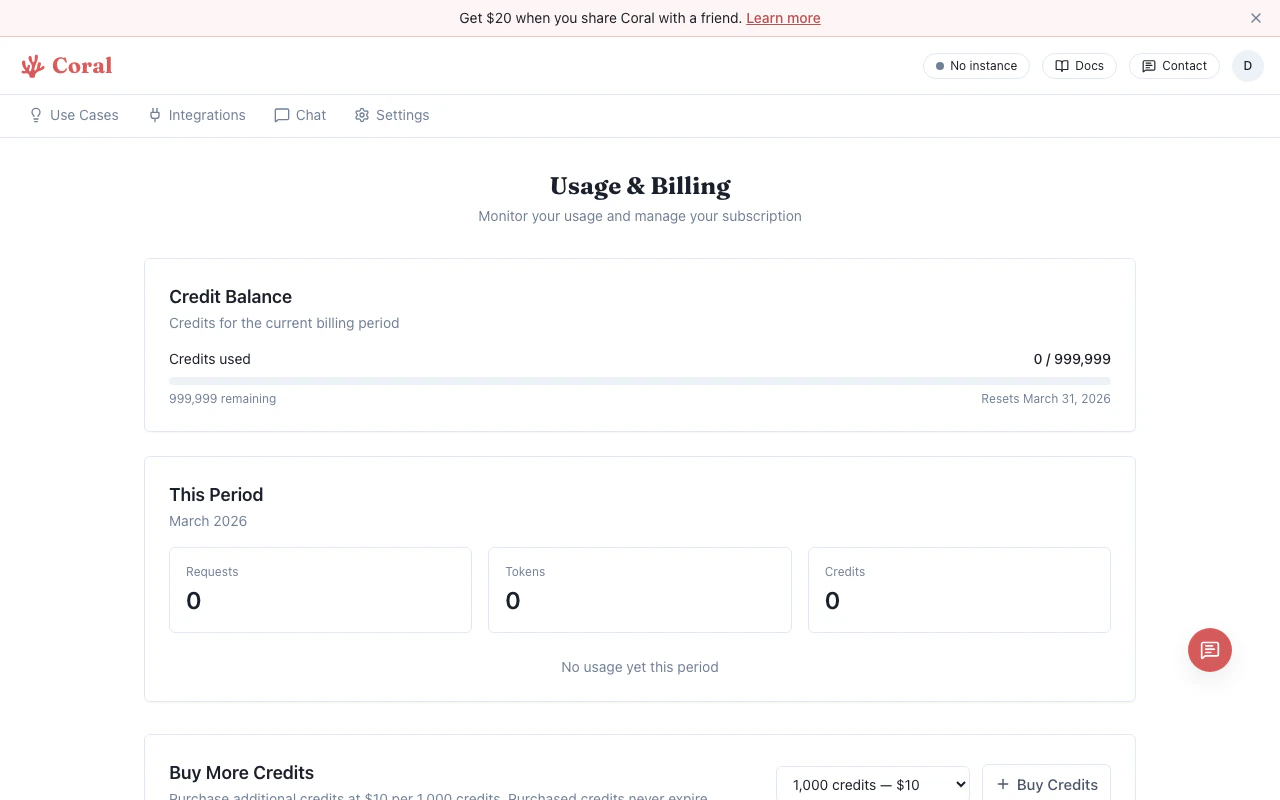
Task: Dismiss the $20 referral banner
Action: [1256, 18]
